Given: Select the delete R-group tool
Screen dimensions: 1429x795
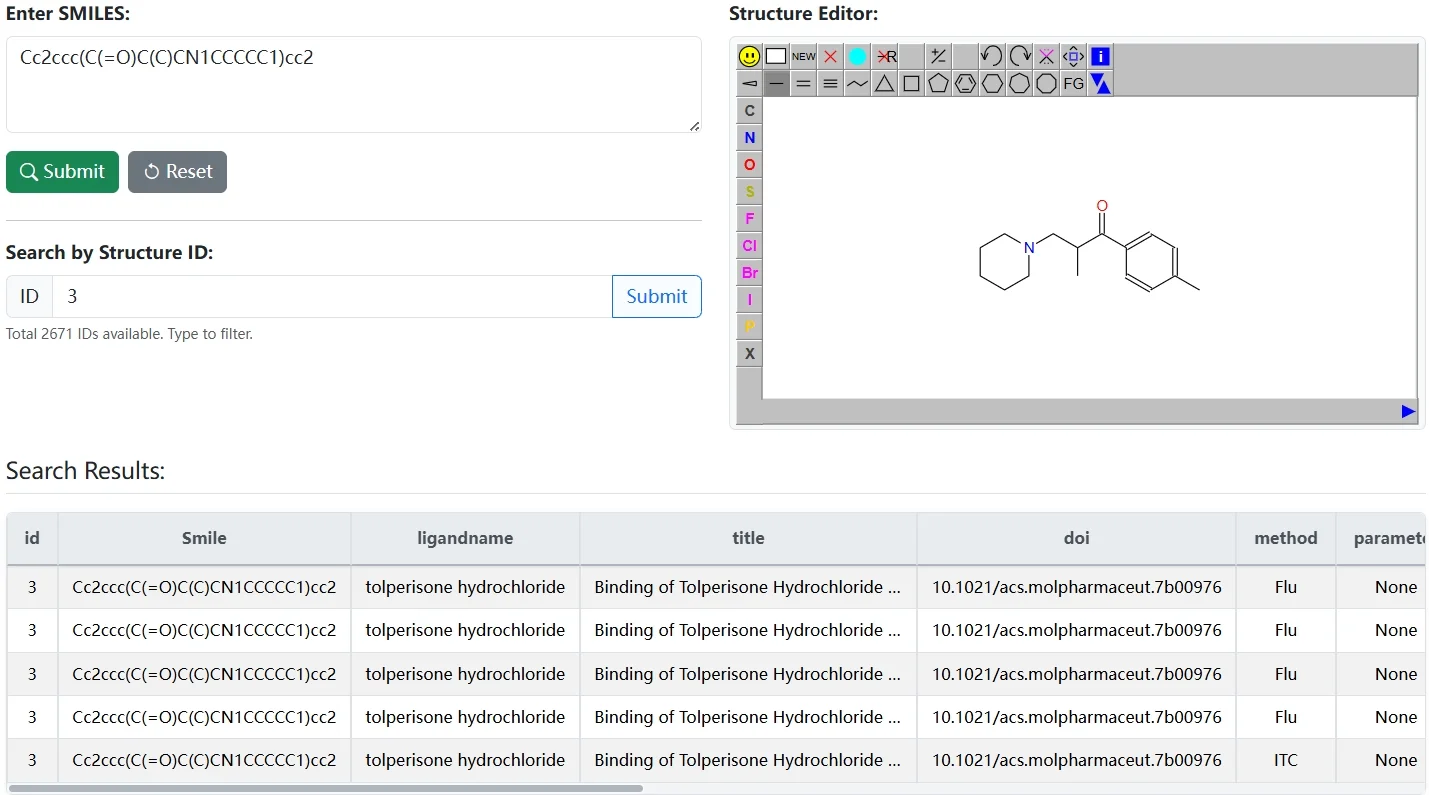Looking at the screenshot, I should coord(885,57).
